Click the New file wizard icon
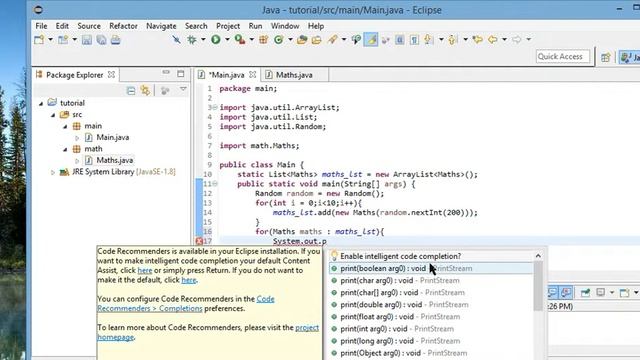Image resolution: width=640 pixels, height=360 pixels. (x=39, y=40)
